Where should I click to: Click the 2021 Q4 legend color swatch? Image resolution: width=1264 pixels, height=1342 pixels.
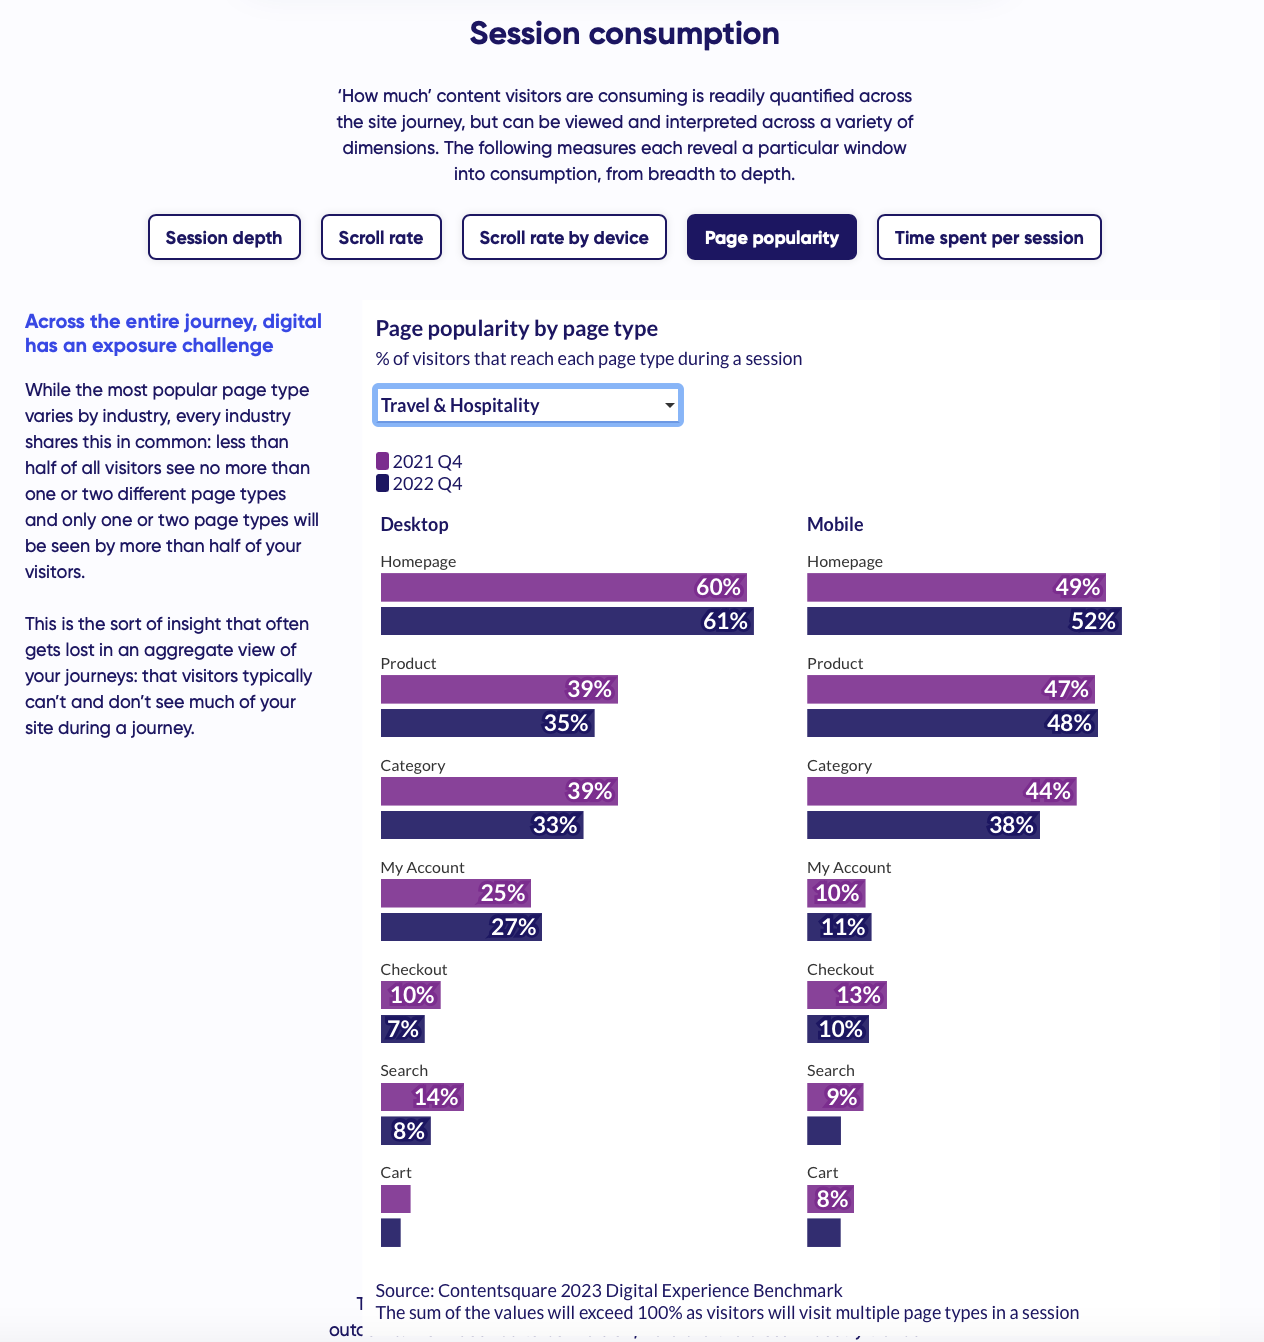tap(382, 461)
